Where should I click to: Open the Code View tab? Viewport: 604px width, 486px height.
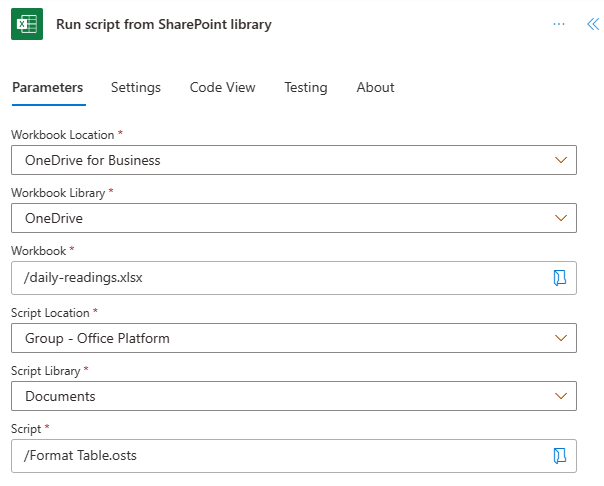pyautogui.click(x=223, y=87)
